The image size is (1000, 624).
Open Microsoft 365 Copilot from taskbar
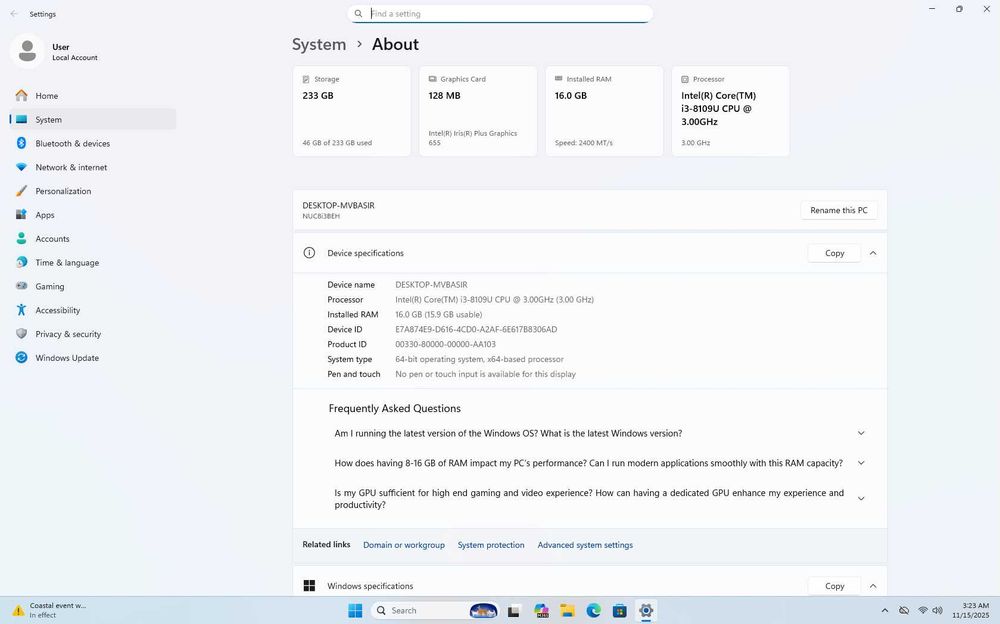click(541, 611)
